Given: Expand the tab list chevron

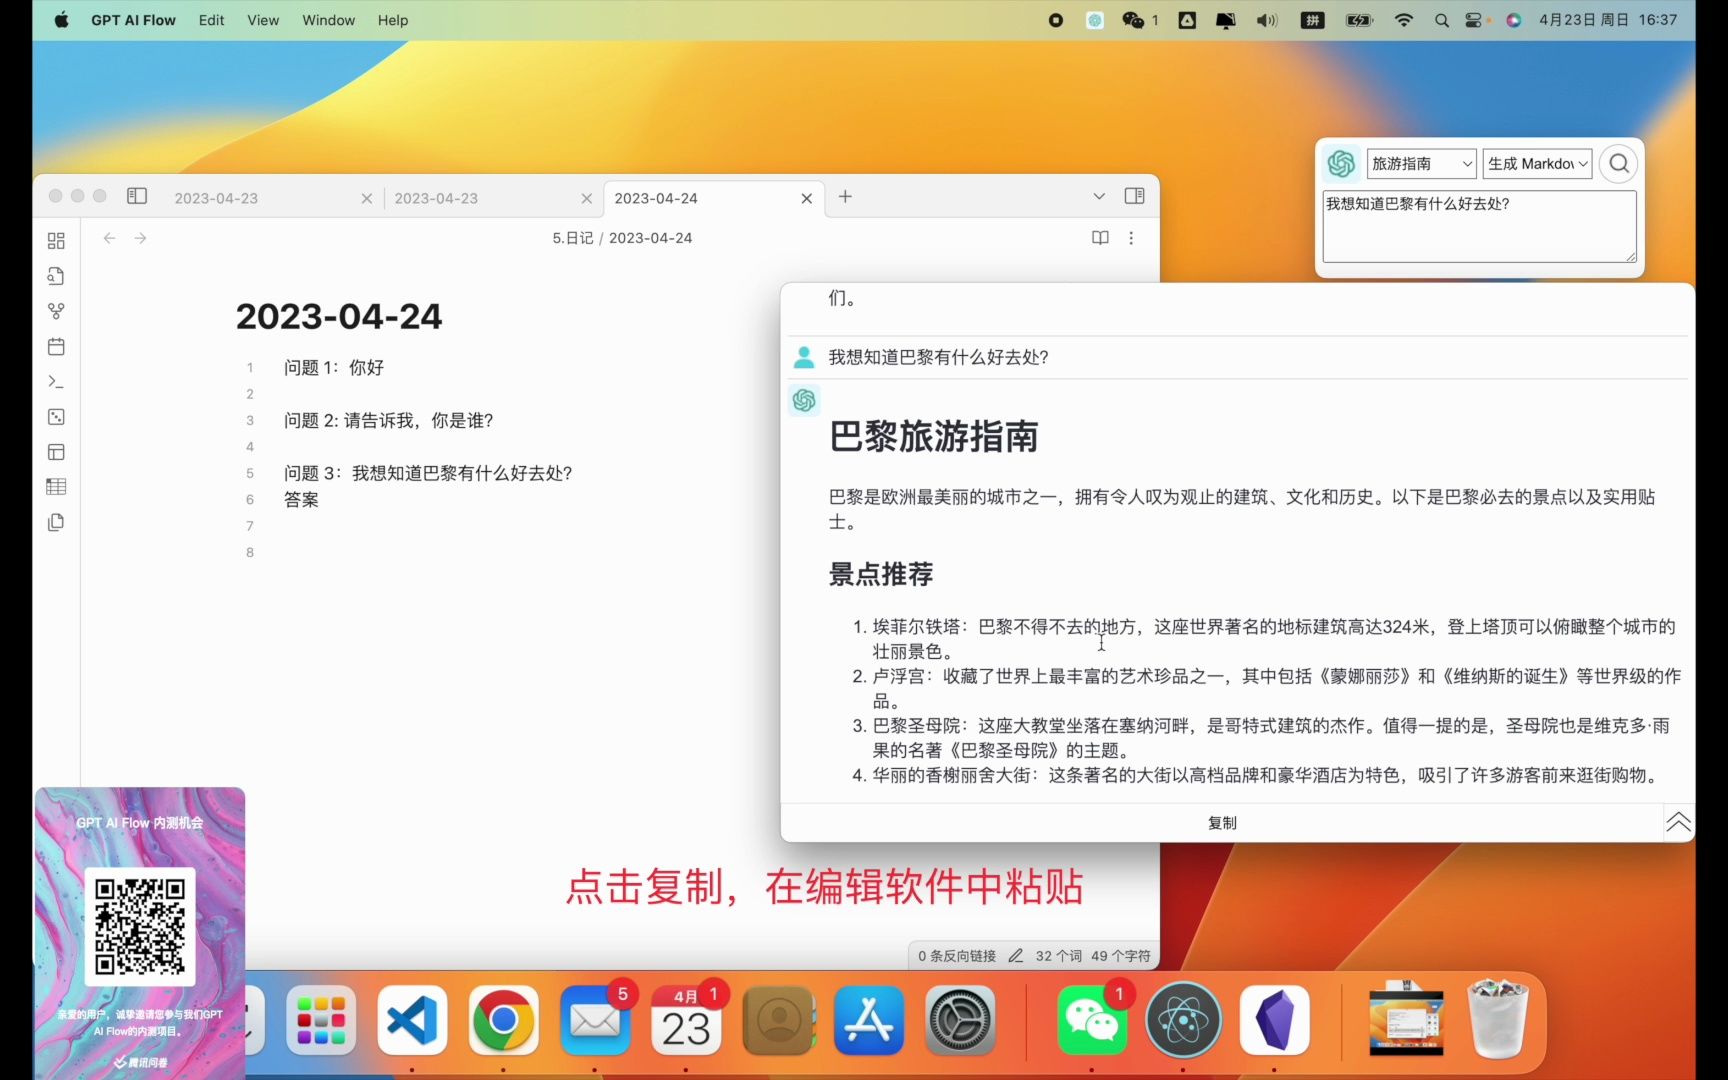Looking at the screenshot, I should pos(1098,197).
